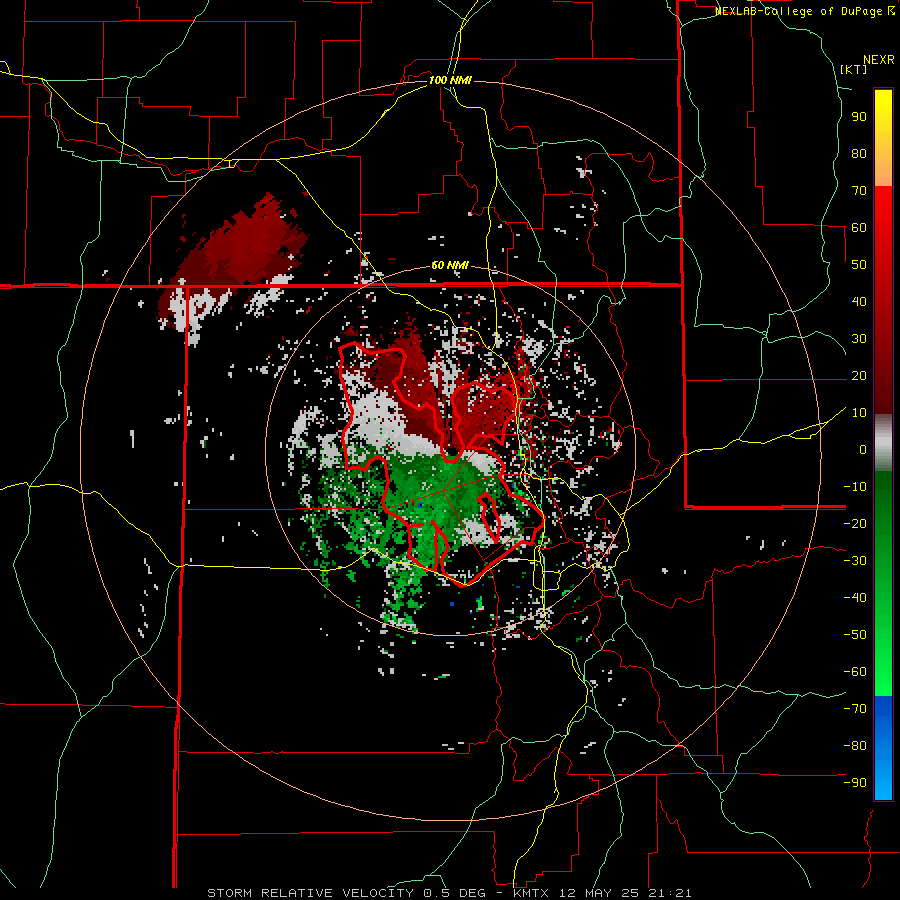This screenshot has height=900, width=900.
Task: Click the -60 value on velocity scale
Action: pyautogui.click(x=855, y=672)
